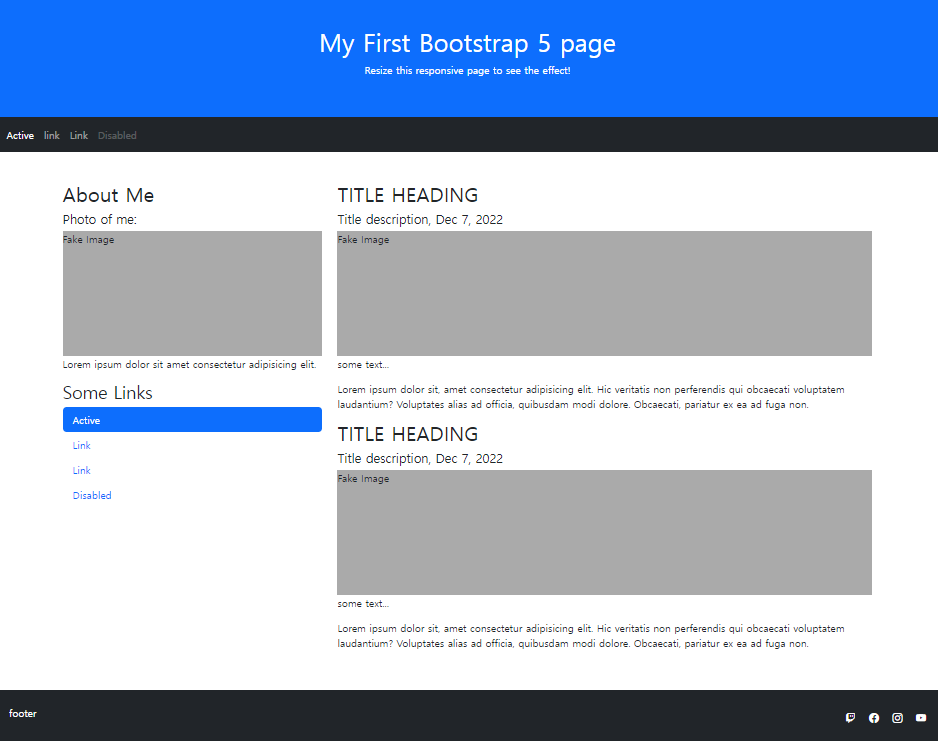Click the lowercase link item in the navbar
The height and width of the screenshot is (741, 938).
coord(51,135)
